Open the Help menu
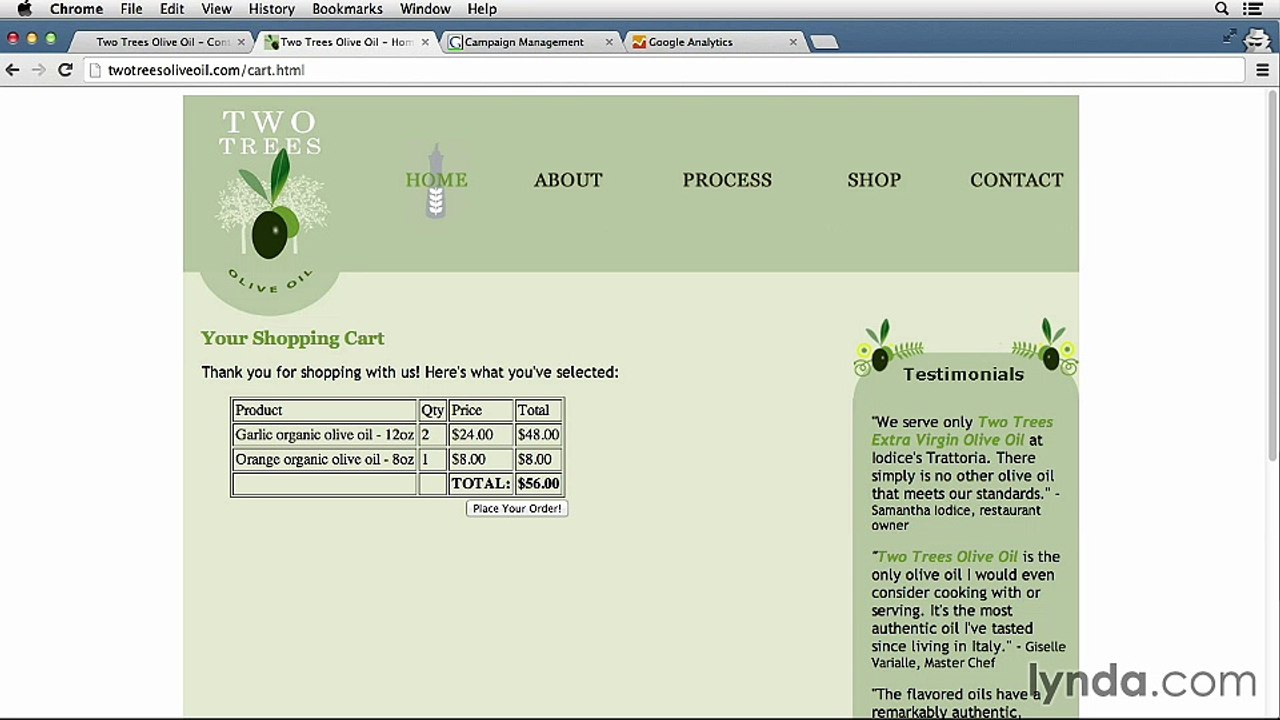This screenshot has width=1280, height=720. click(482, 9)
